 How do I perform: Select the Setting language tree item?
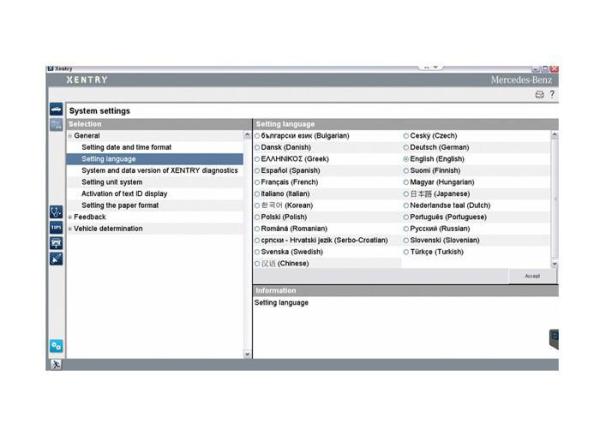[155, 159]
